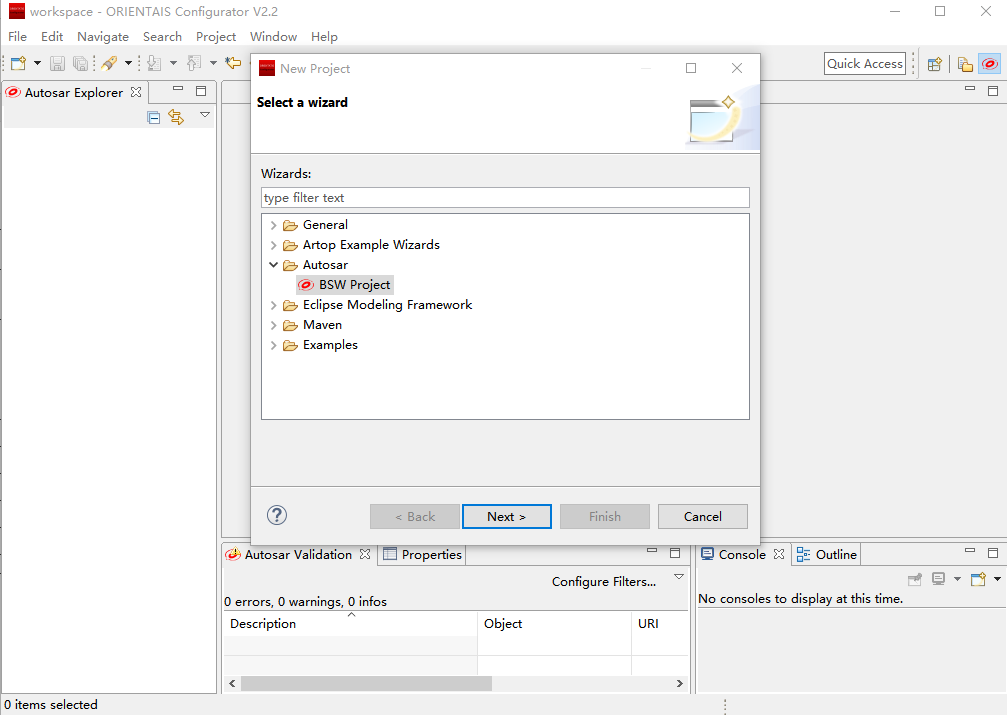Image resolution: width=1007 pixels, height=715 pixels.
Task: Switch to the Outline tab
Action: click(827, 554)
